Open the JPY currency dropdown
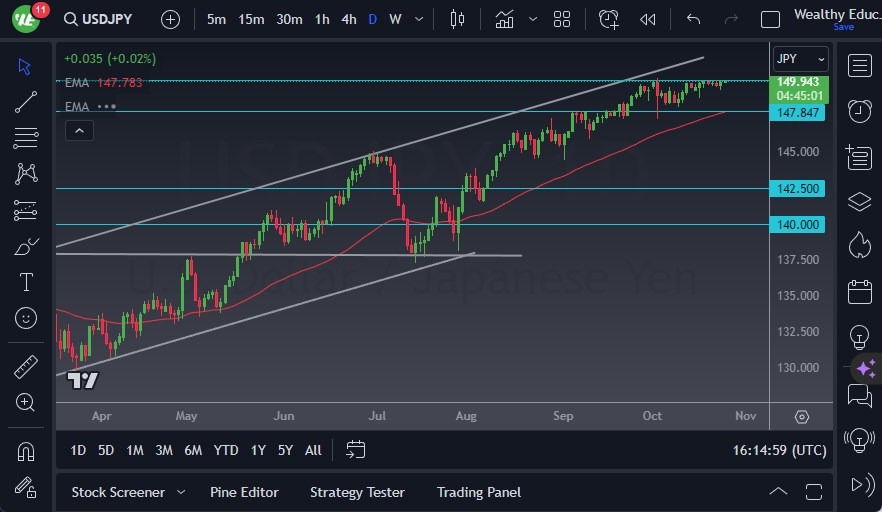 pos(801,59)
